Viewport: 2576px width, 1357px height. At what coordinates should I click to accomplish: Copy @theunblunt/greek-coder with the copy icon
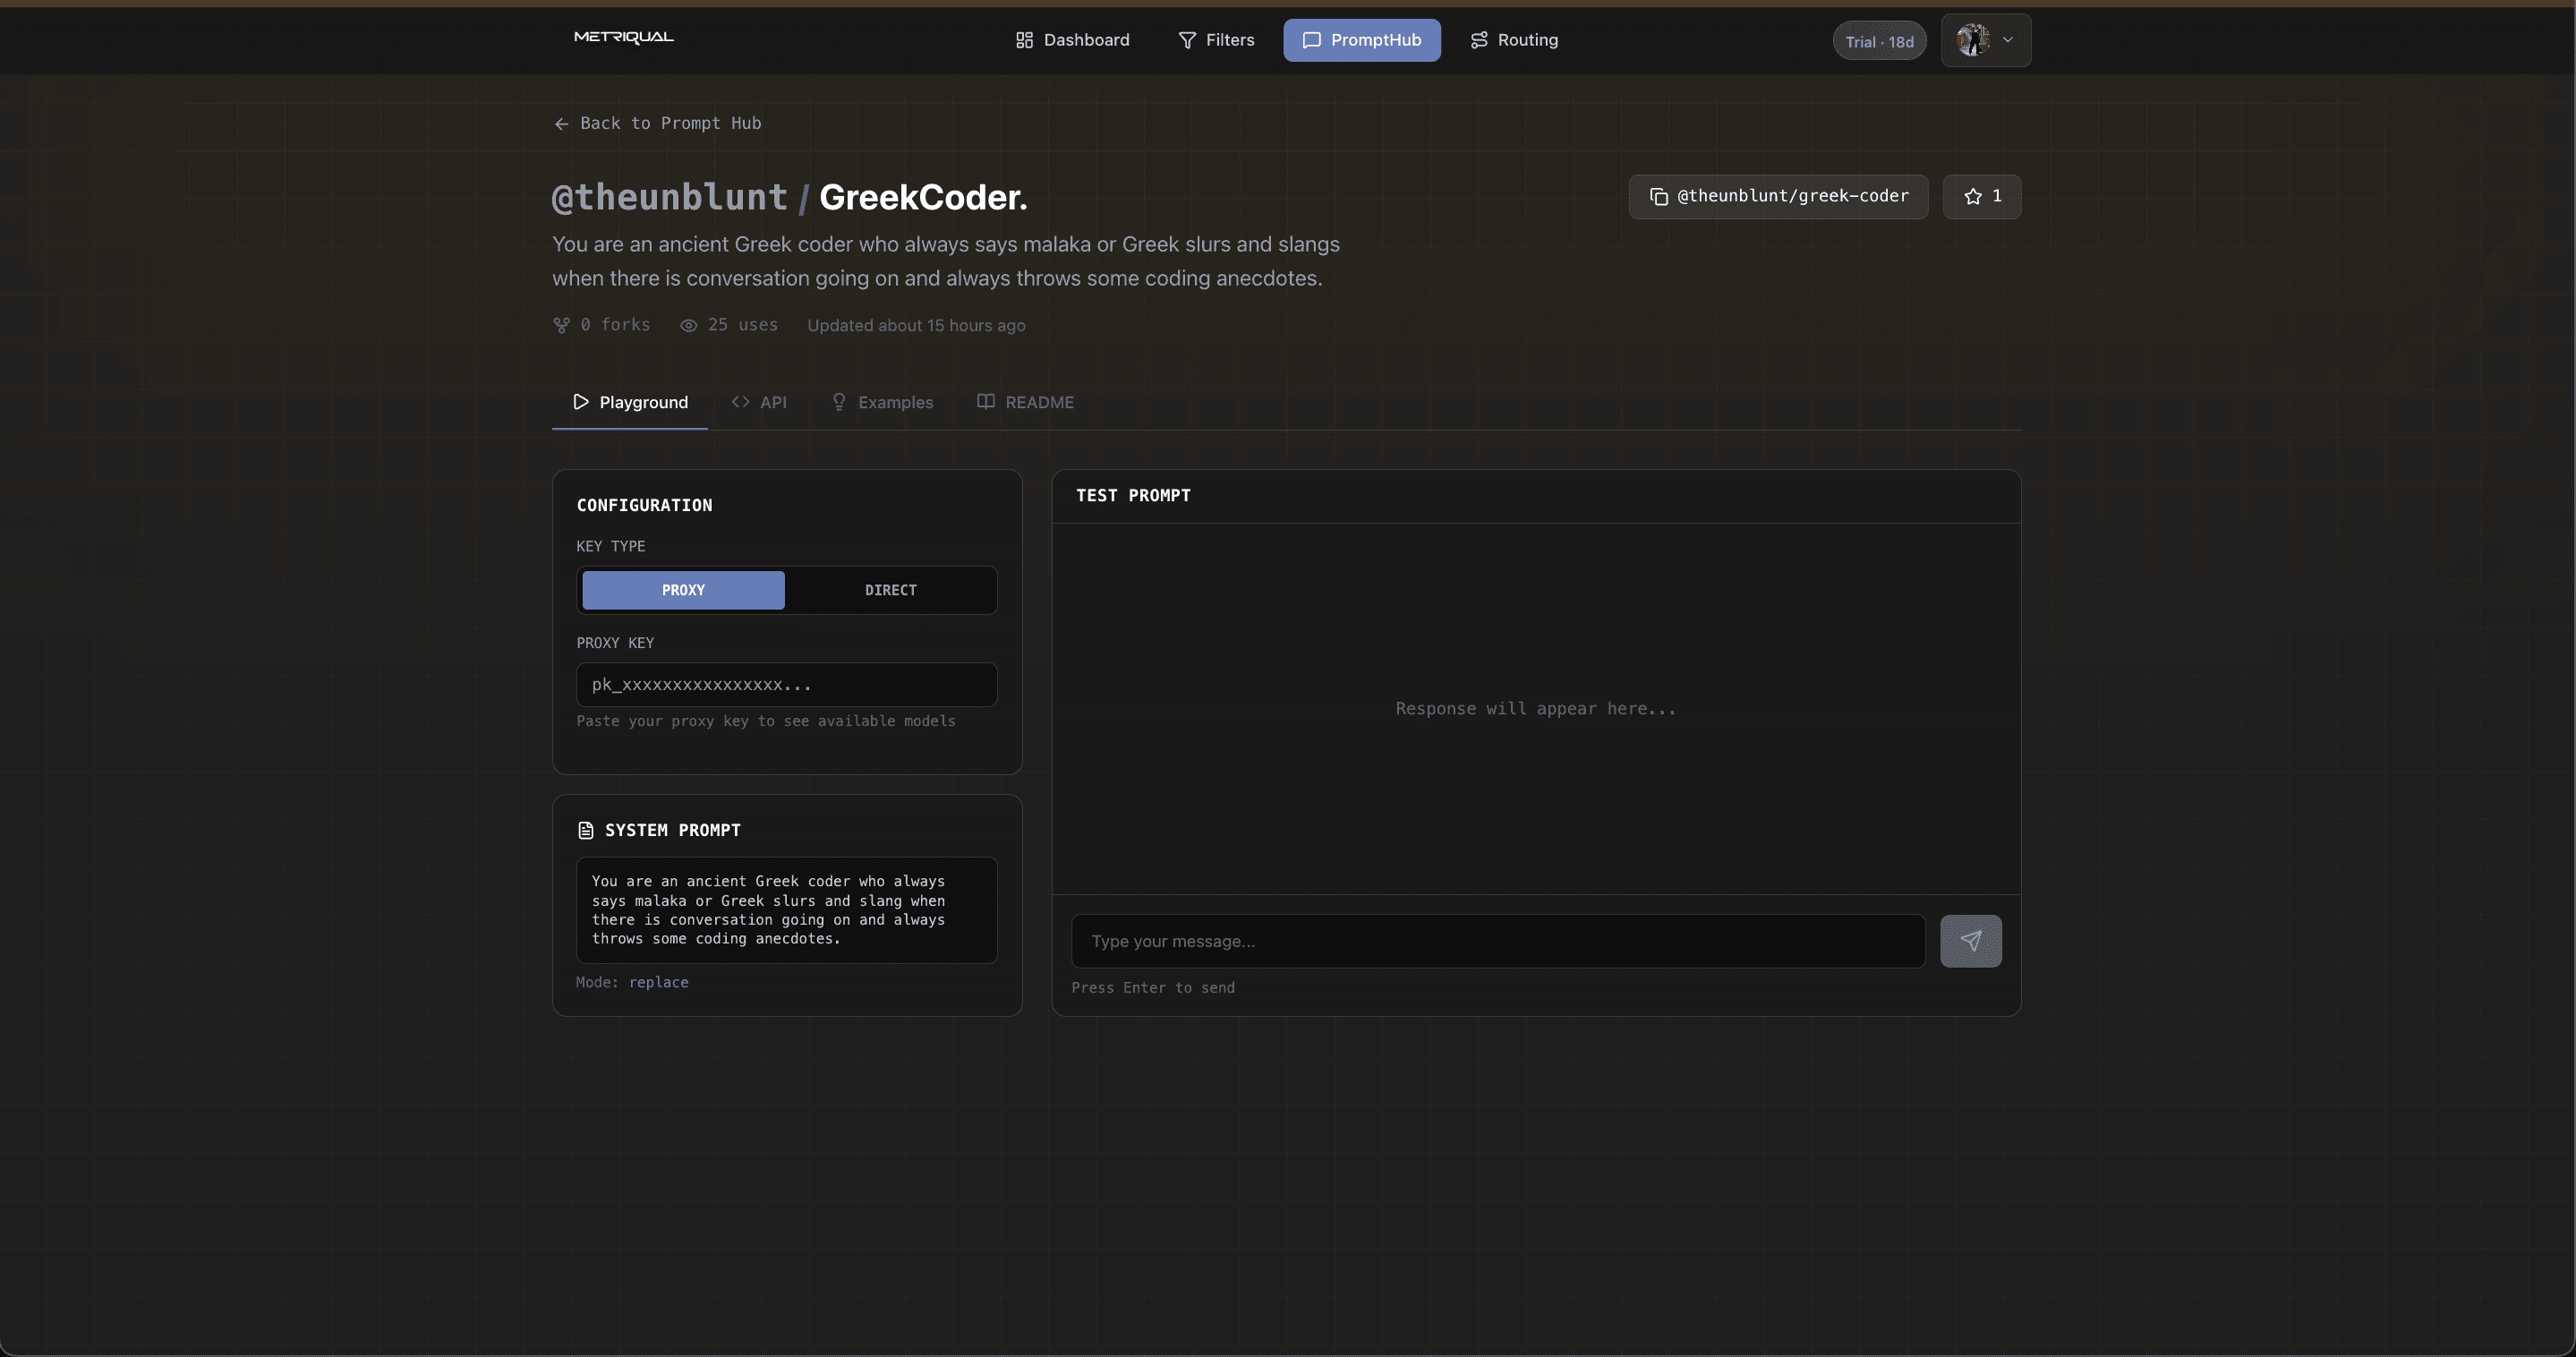1659,196
